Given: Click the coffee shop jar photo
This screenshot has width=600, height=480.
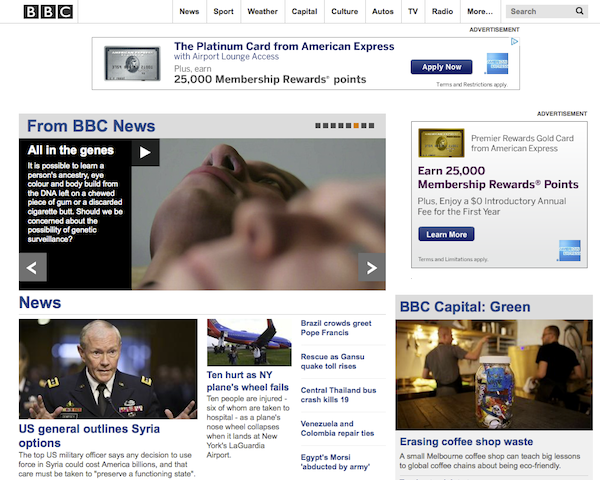Looking at the screenshot, I should coord(494,375).
